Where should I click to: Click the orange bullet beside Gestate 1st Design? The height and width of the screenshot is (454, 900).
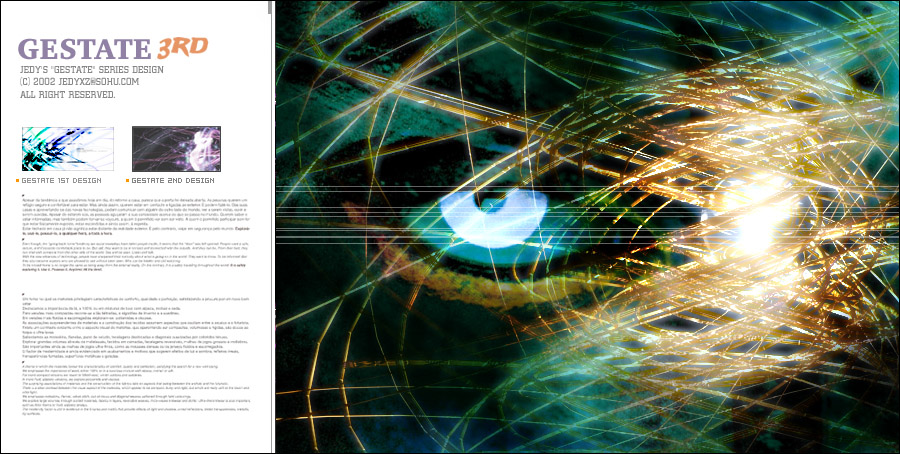(x=18, y=181)
